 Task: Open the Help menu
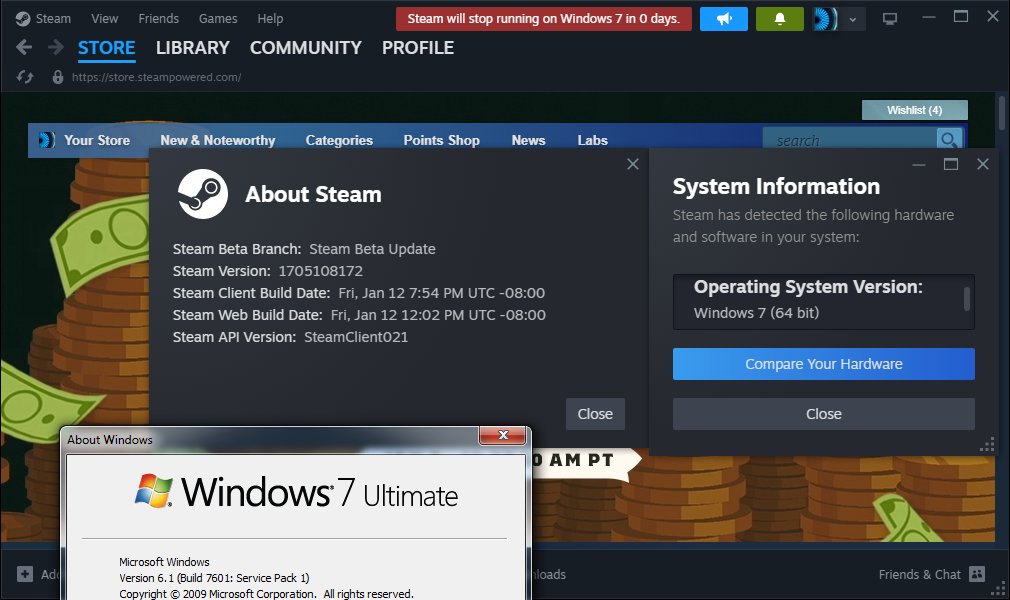(270, 19)
